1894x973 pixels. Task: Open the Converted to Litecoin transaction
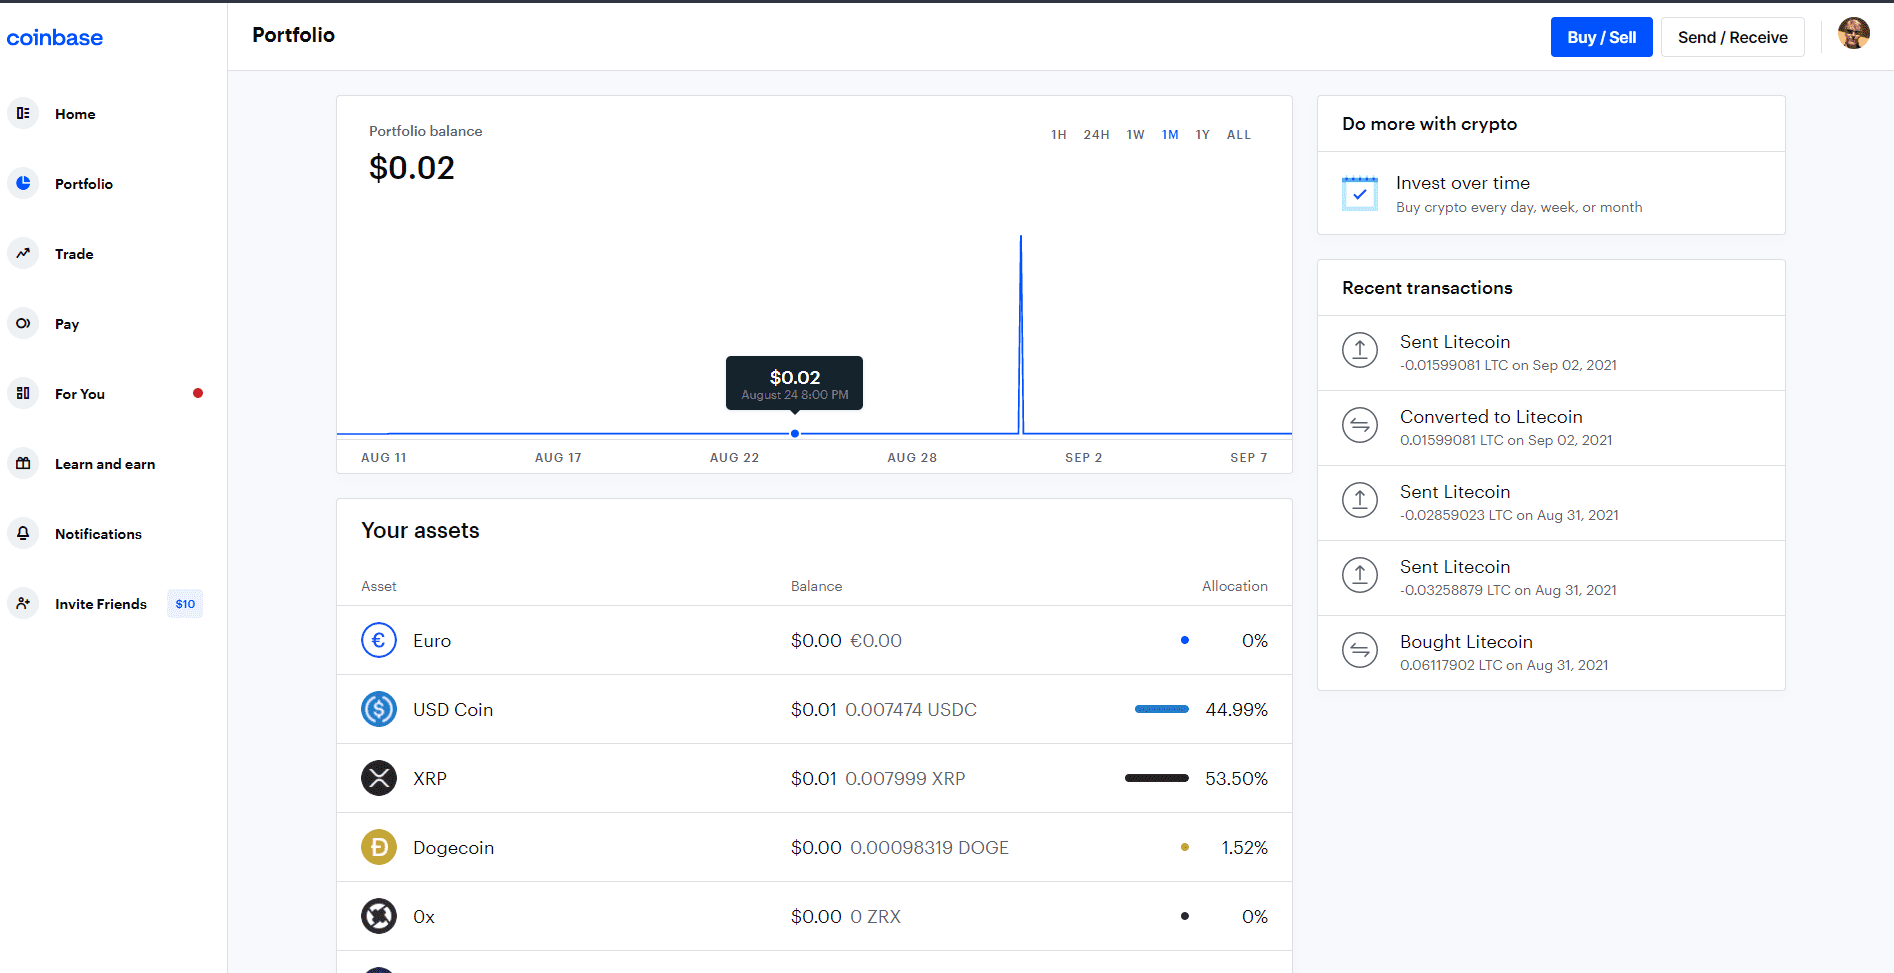coord(1552,428)
